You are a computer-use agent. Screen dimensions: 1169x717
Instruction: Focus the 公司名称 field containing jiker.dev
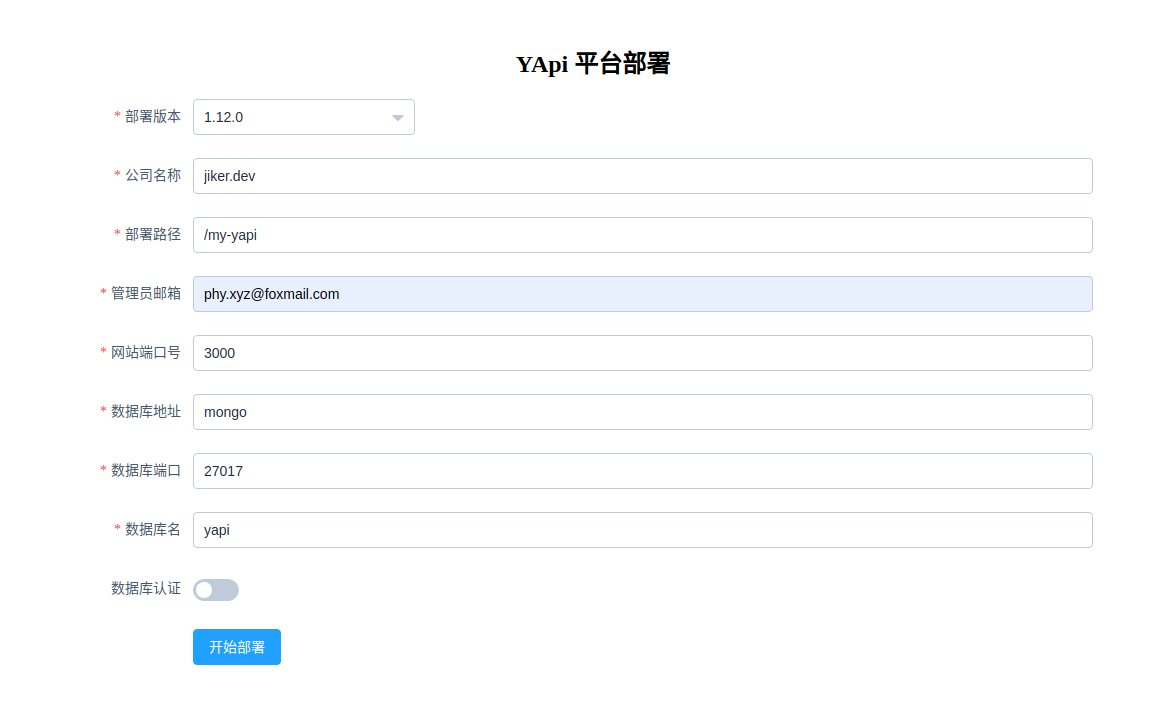tap(642, 176)
